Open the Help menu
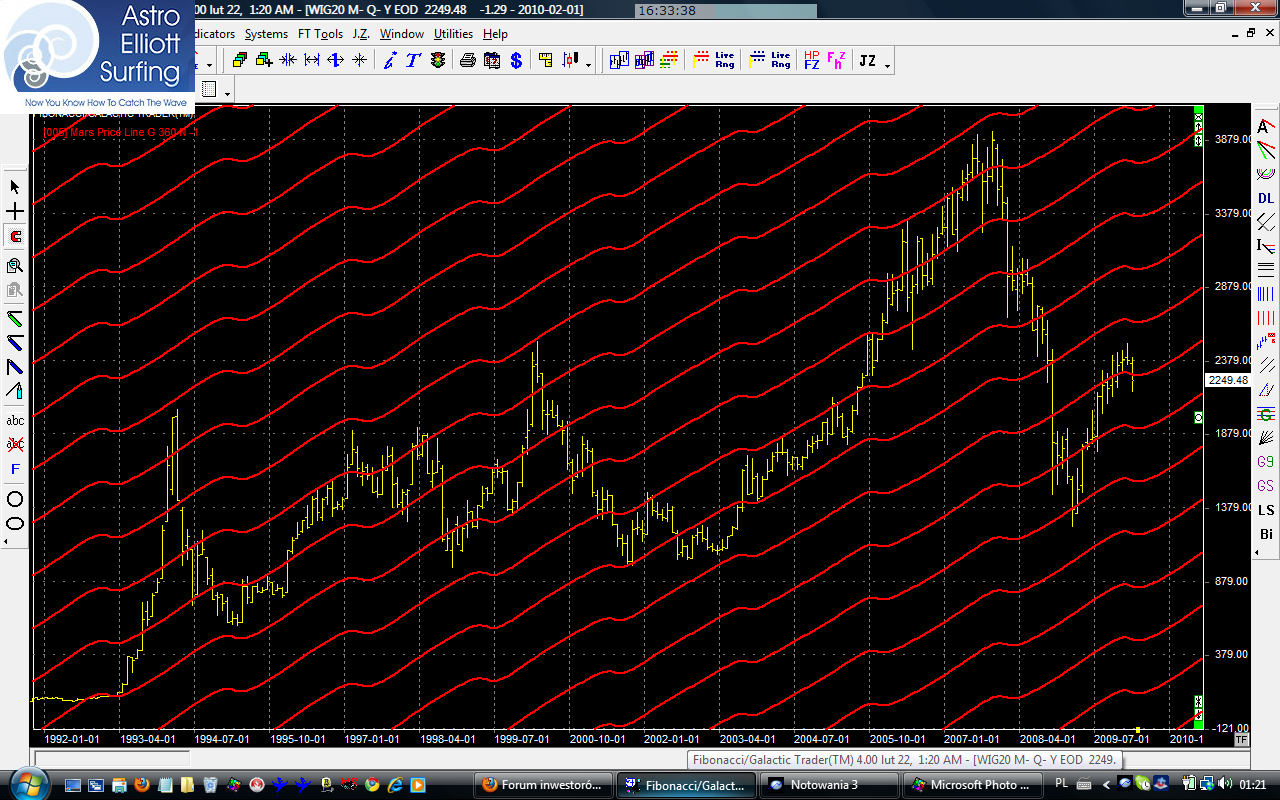Screen dimensions: 1280x800 click(495, 34)
